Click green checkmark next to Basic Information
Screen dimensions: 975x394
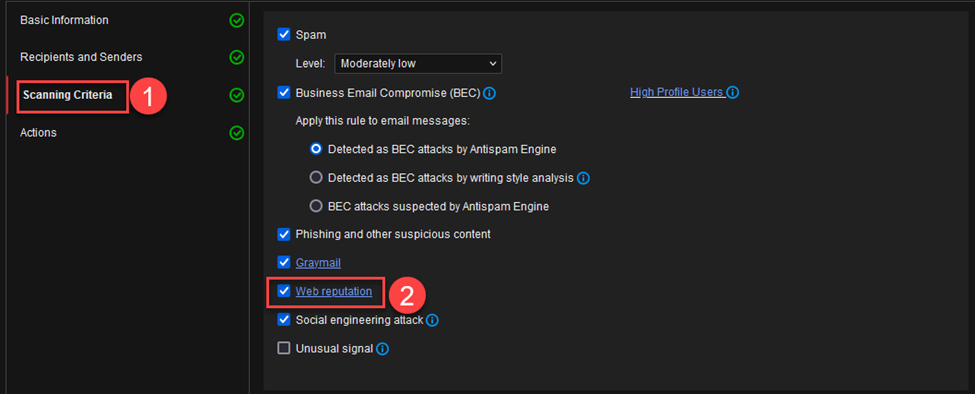(x=236, y=21)
